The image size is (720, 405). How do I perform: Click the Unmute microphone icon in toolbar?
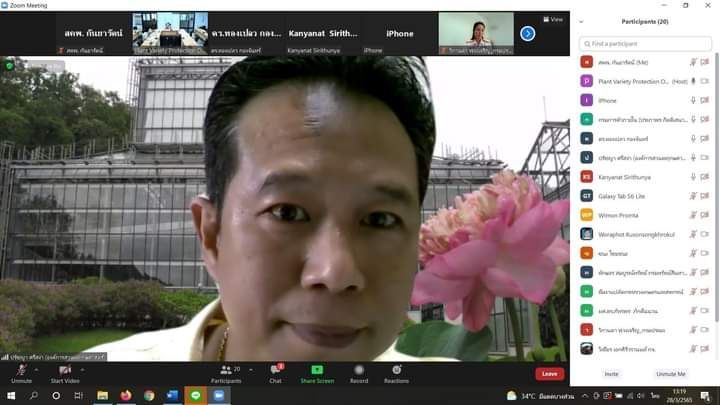click(21, 370)
